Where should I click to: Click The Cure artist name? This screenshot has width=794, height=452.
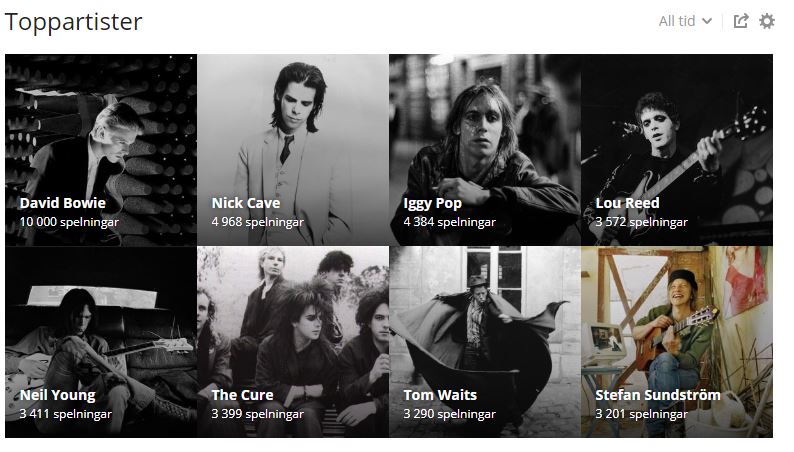click(242, 395)
